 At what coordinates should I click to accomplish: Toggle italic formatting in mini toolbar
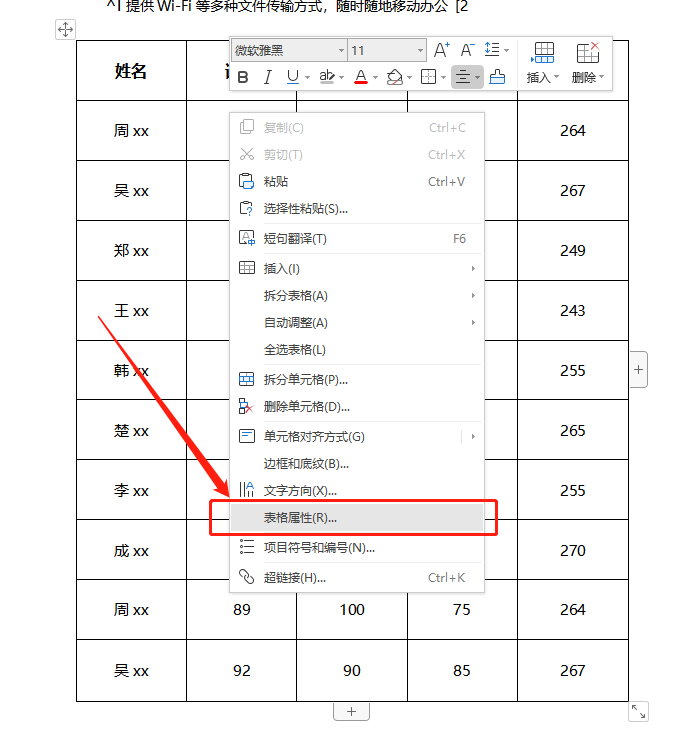pyautogui.click(x=268, y=77)
